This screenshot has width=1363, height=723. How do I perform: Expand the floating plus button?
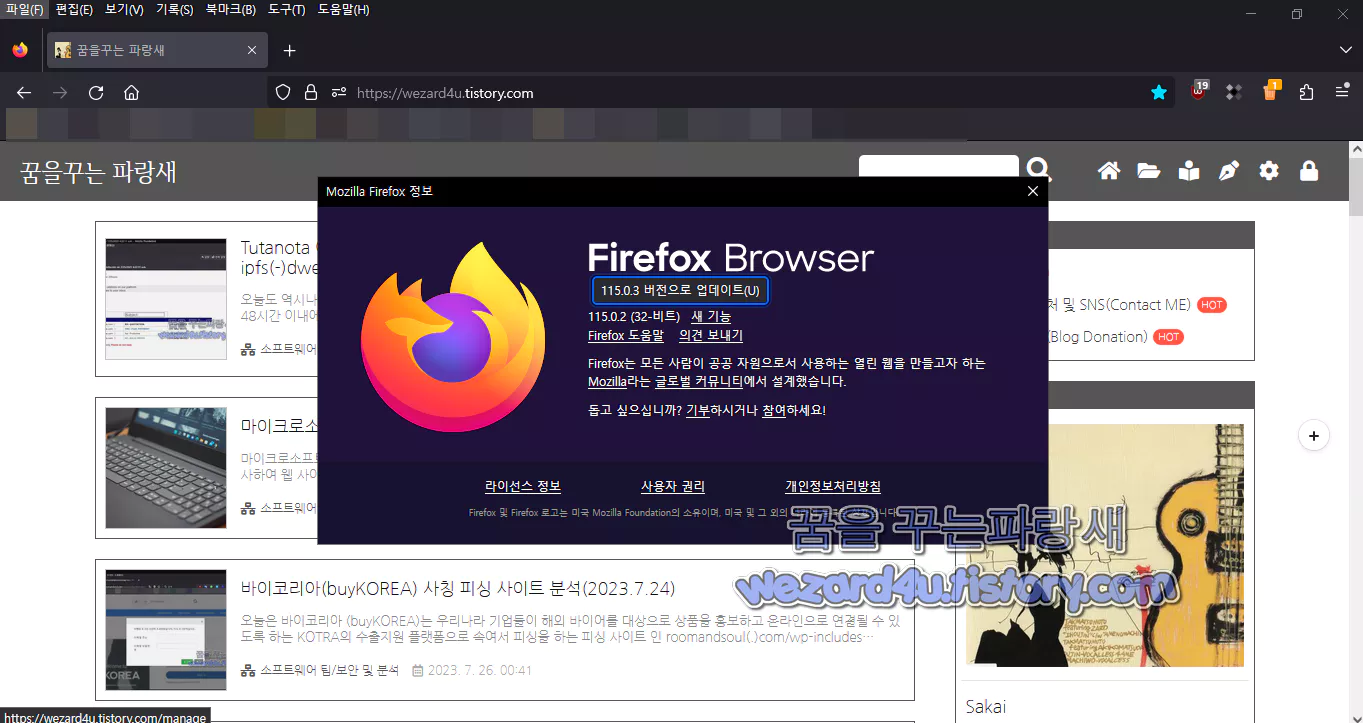tap(1313, 435)
